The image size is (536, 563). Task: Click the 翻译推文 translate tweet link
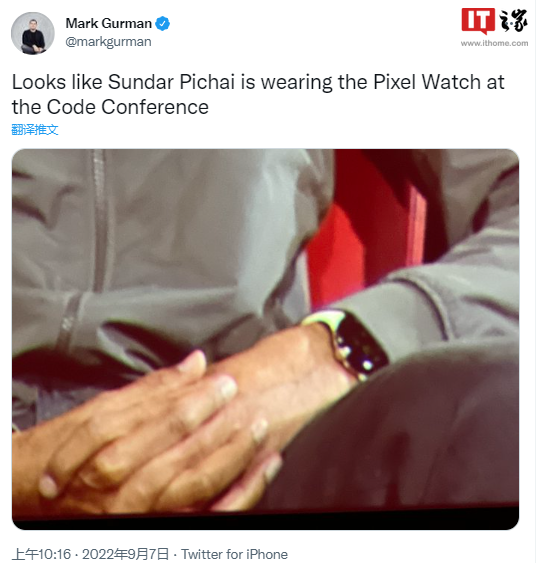35,130
